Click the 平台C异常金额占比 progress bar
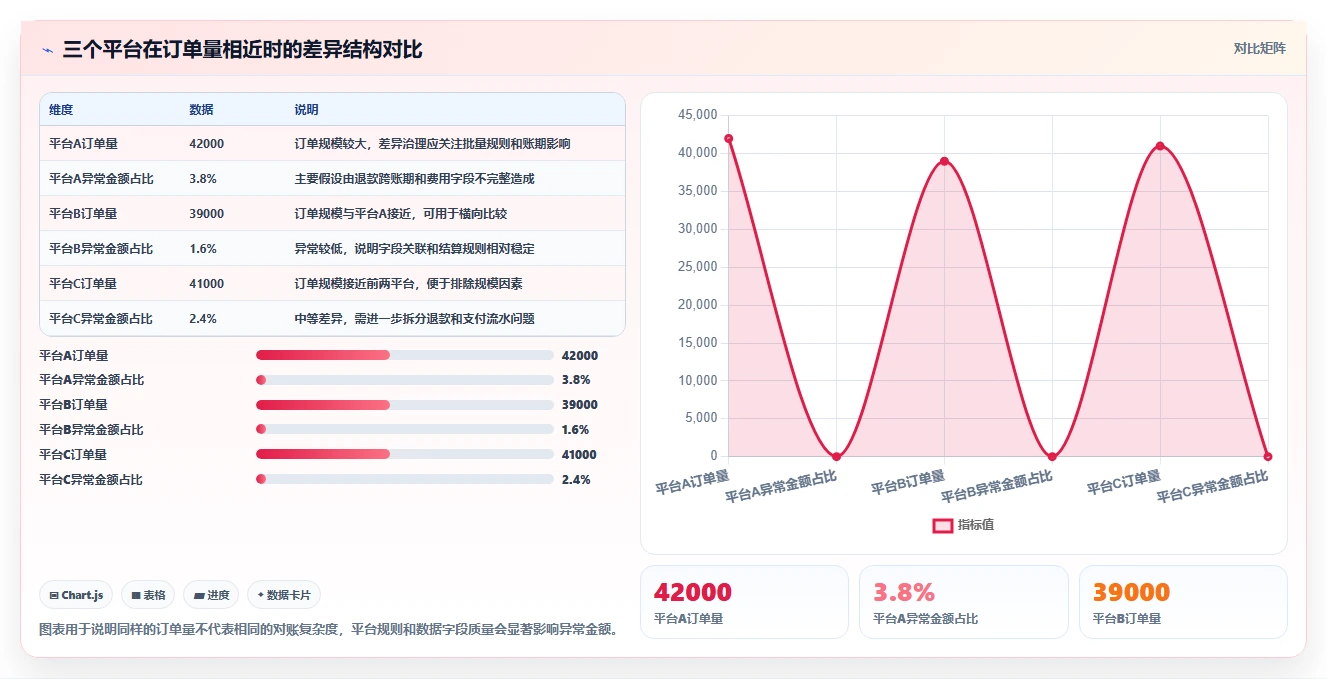This screenshot has width=1327, height=679. point(404,479)
